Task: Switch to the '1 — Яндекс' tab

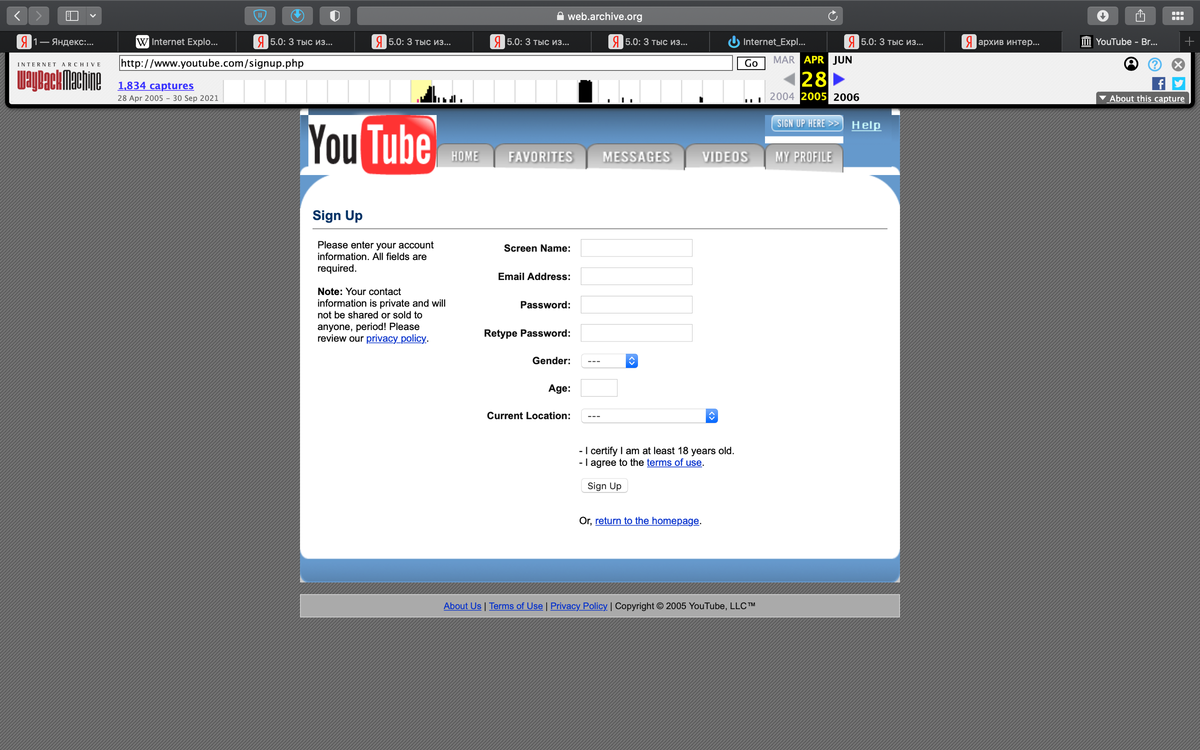Action: 60,42
